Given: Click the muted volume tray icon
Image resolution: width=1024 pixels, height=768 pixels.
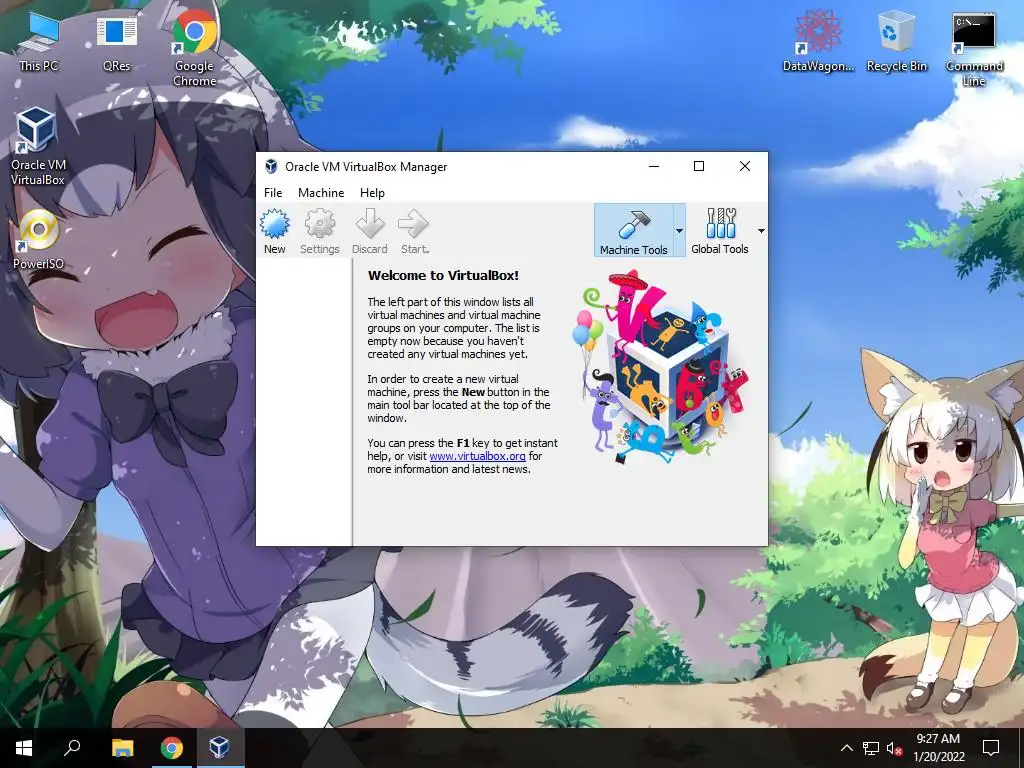Looking at the screenshot, I should pyautogui.click(x=895, y=748).
